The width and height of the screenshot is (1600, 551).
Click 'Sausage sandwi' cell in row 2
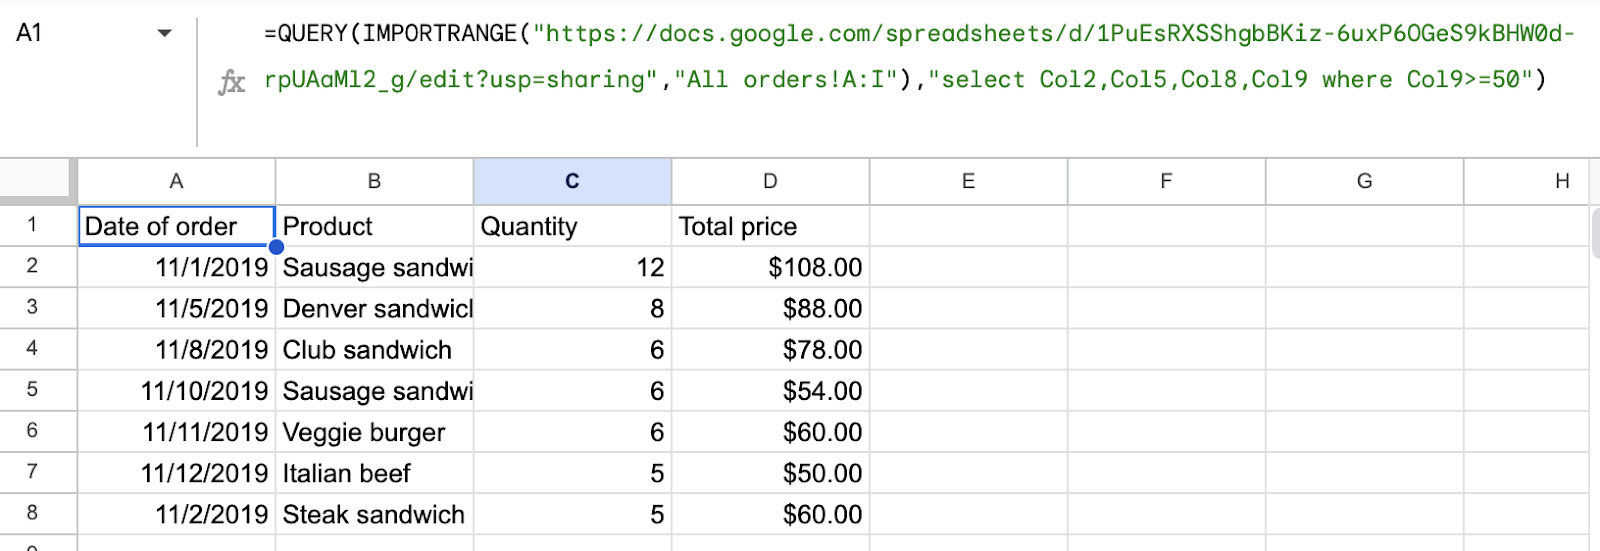click(x=374, y=267)
